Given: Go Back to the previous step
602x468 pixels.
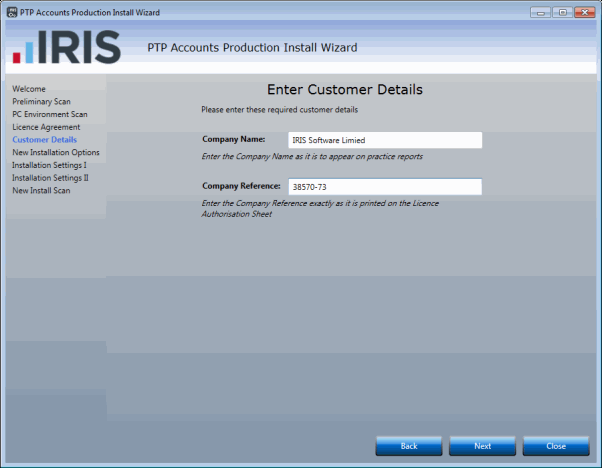Looking at the screenshot, I should tap(409, 446).
